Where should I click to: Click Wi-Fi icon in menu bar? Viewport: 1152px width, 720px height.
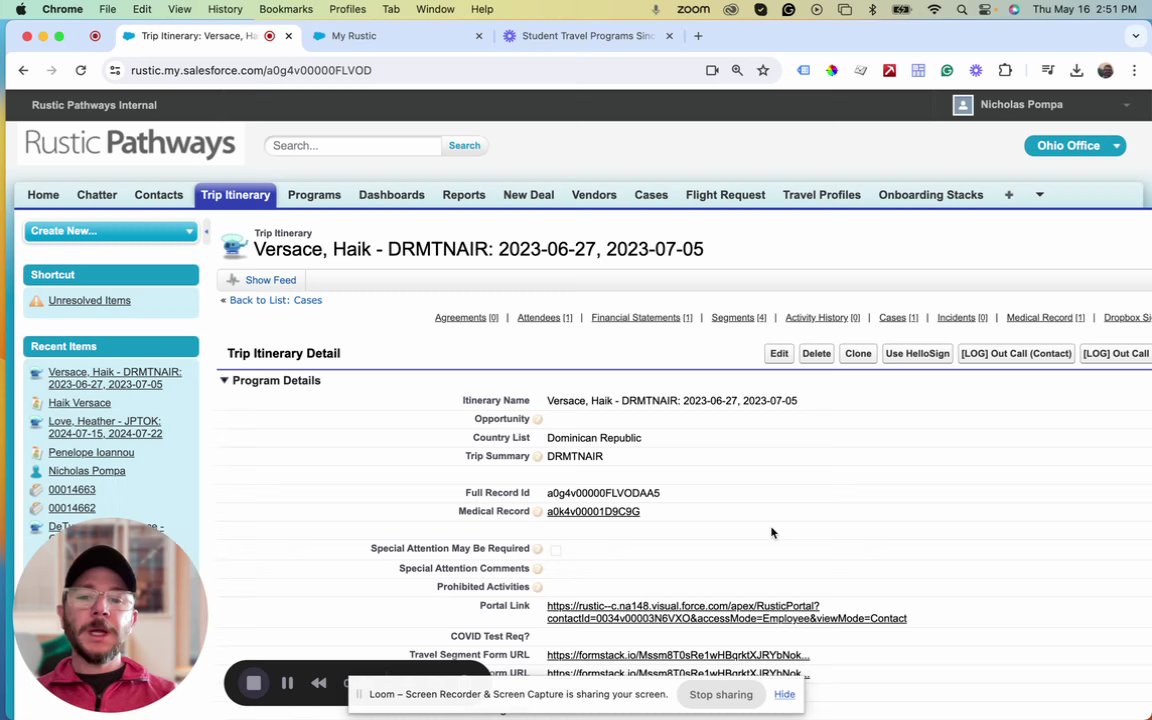pos(935,10)
